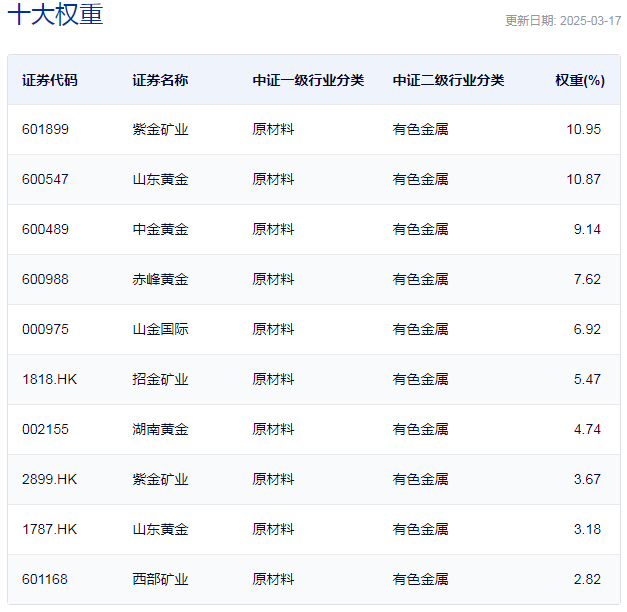This screenshot has width=627, height=612.
Task: Select security code 000975
Action: [45, 329]
